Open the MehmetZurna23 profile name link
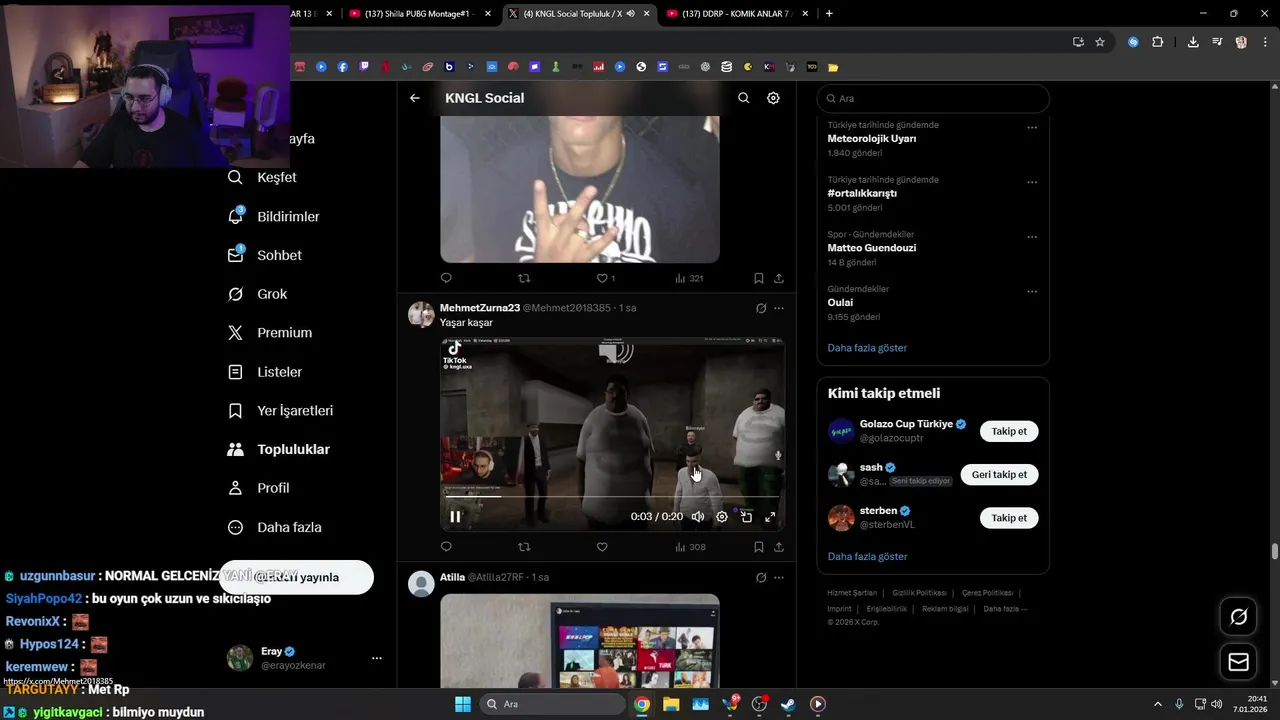The image size is (1280, 720). coord(480,308)
